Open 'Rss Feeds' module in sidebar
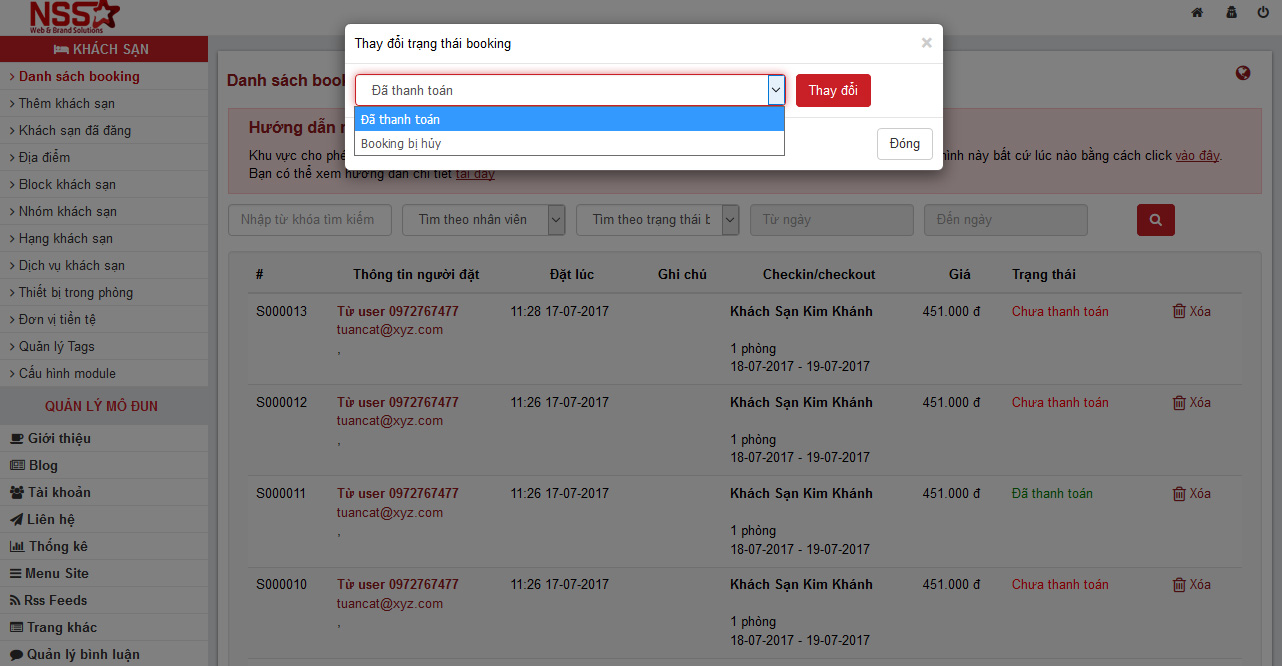 tap(56, 600)
